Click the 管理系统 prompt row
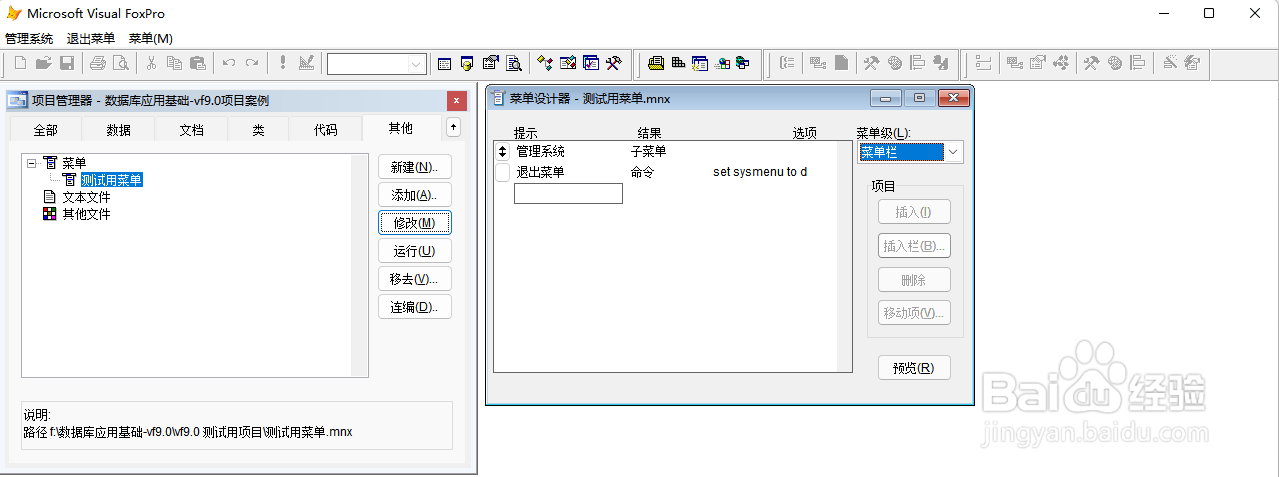The image size is (1279, 477). point(540,151)
